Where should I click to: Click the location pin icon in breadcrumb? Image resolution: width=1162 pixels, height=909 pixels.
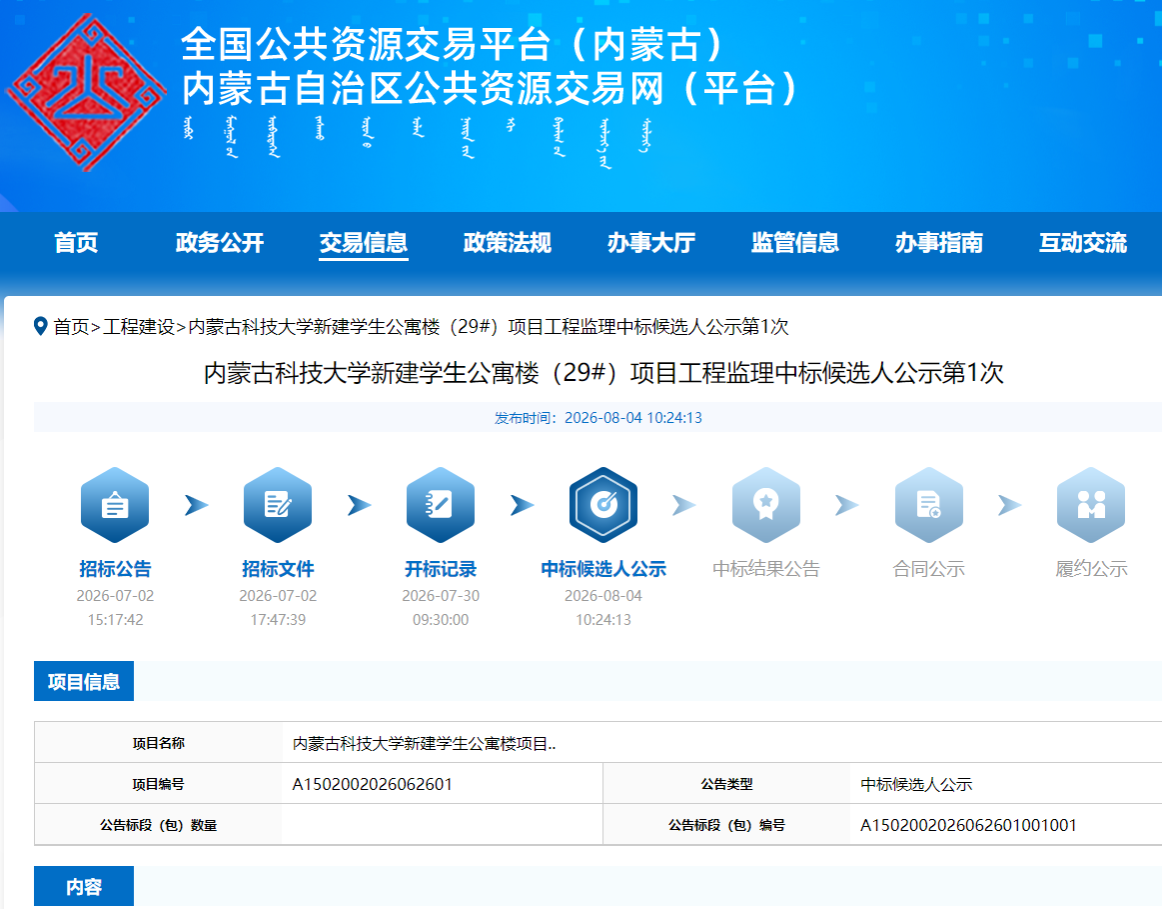[x=41, y=326]
